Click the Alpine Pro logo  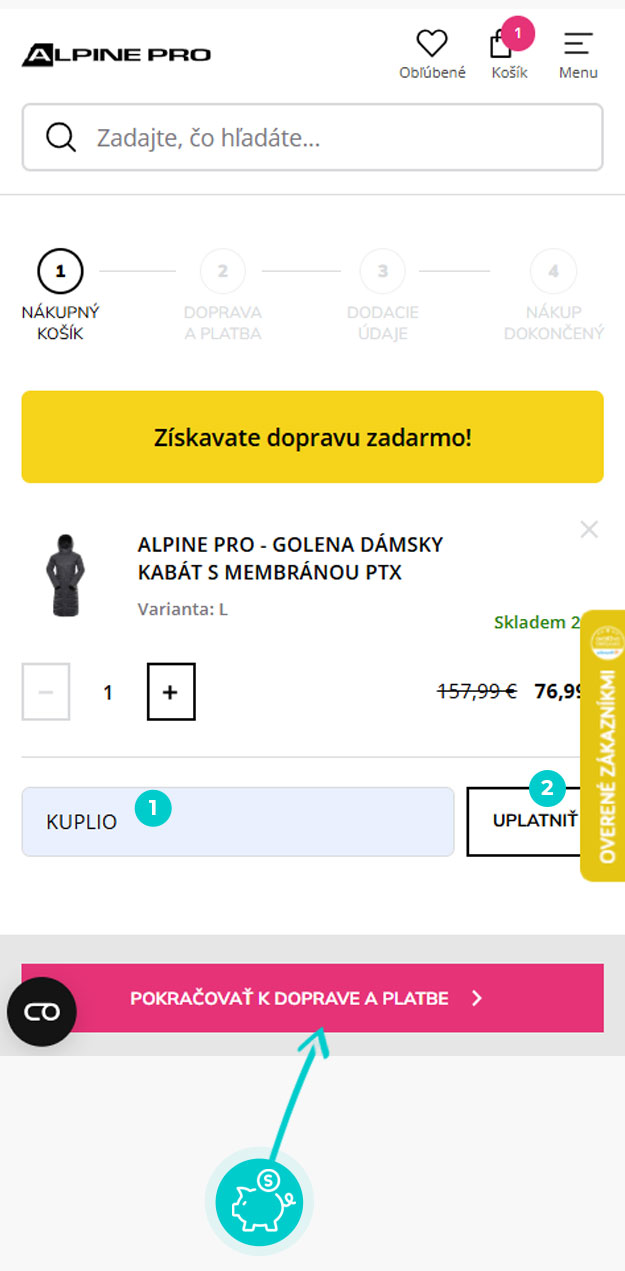point(116,54)
